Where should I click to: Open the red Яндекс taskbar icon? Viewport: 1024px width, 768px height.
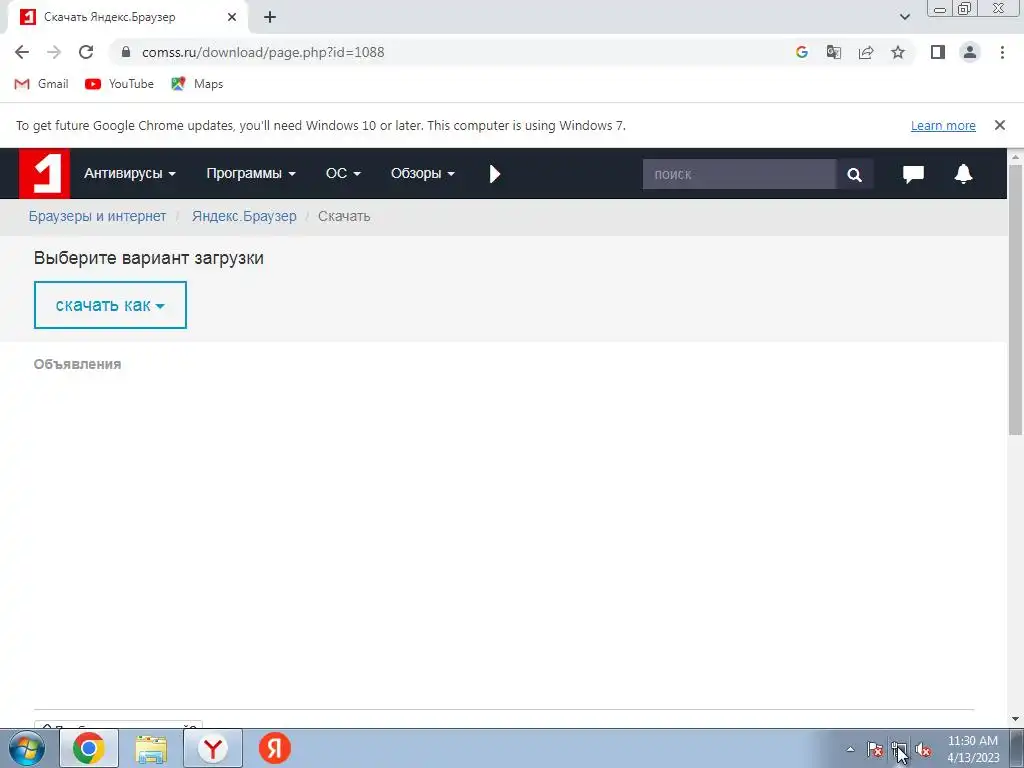click(275, 748)
